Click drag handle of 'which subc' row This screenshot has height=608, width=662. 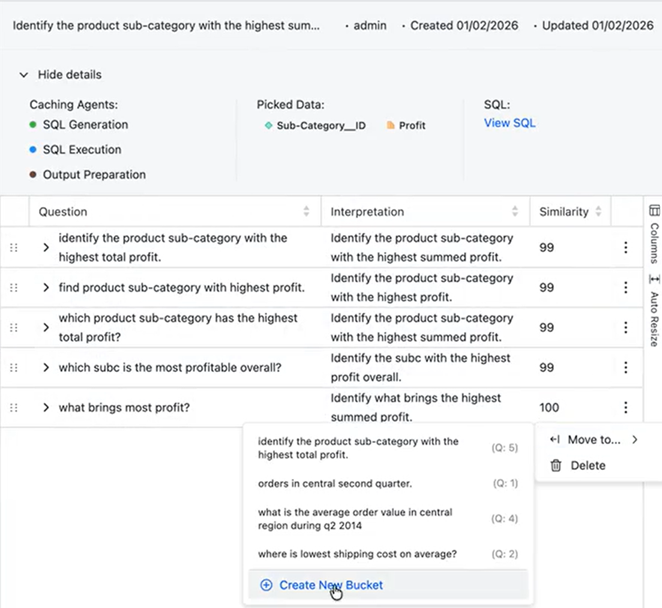click(x=13, y=368)
